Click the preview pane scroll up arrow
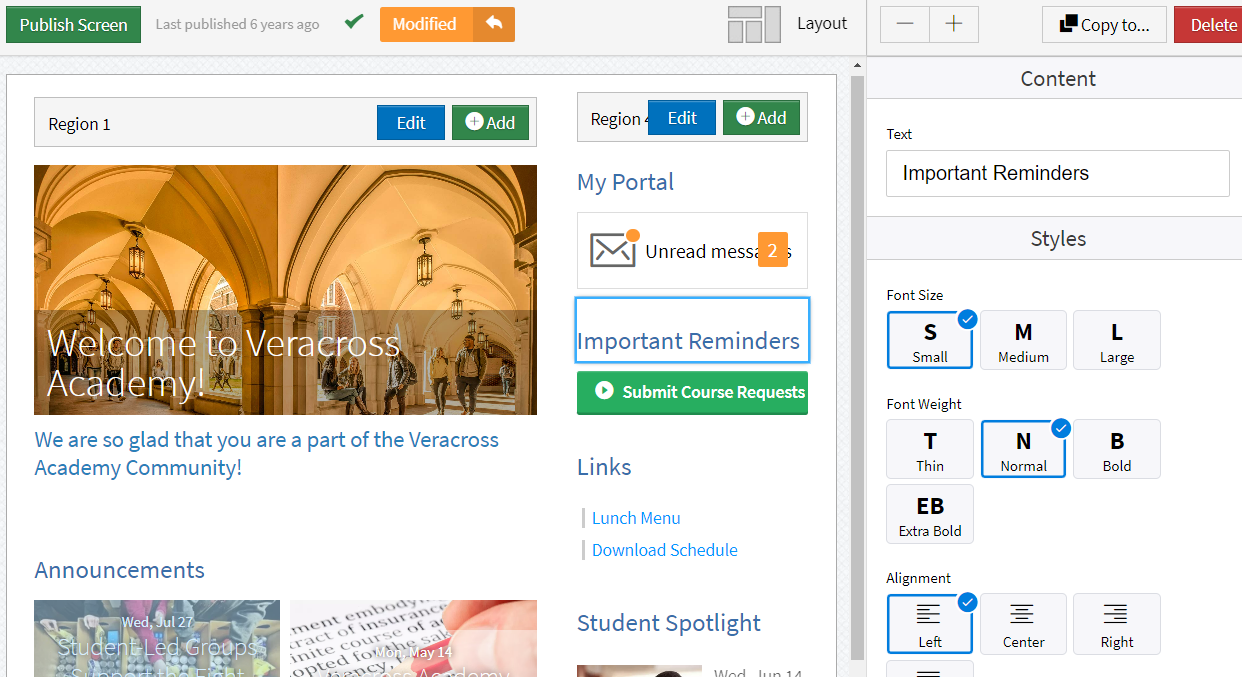The height and width of the screenshot is (677, 1242). coord(857,66)
